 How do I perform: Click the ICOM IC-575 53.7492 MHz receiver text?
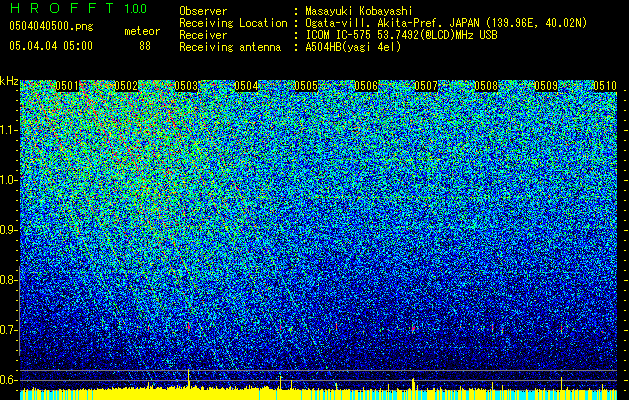click(x=401, y=35)
